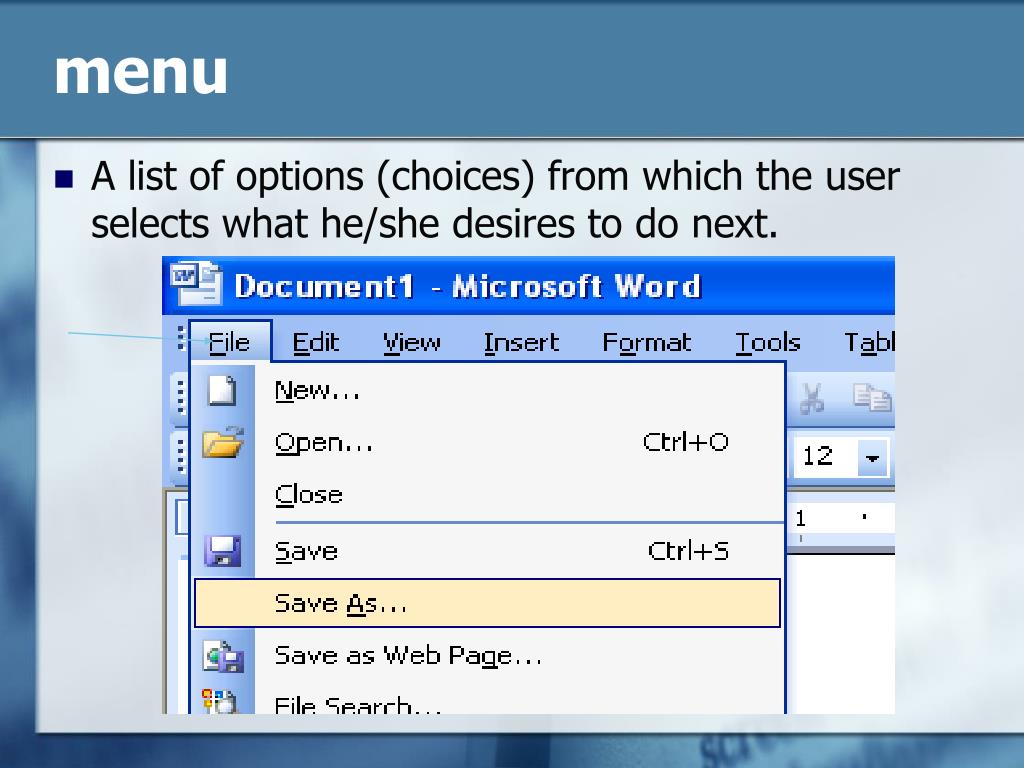1024x768 pixels.
Task: Click the horizontal ruler at mark 1
Action: [x=801, y=519]
